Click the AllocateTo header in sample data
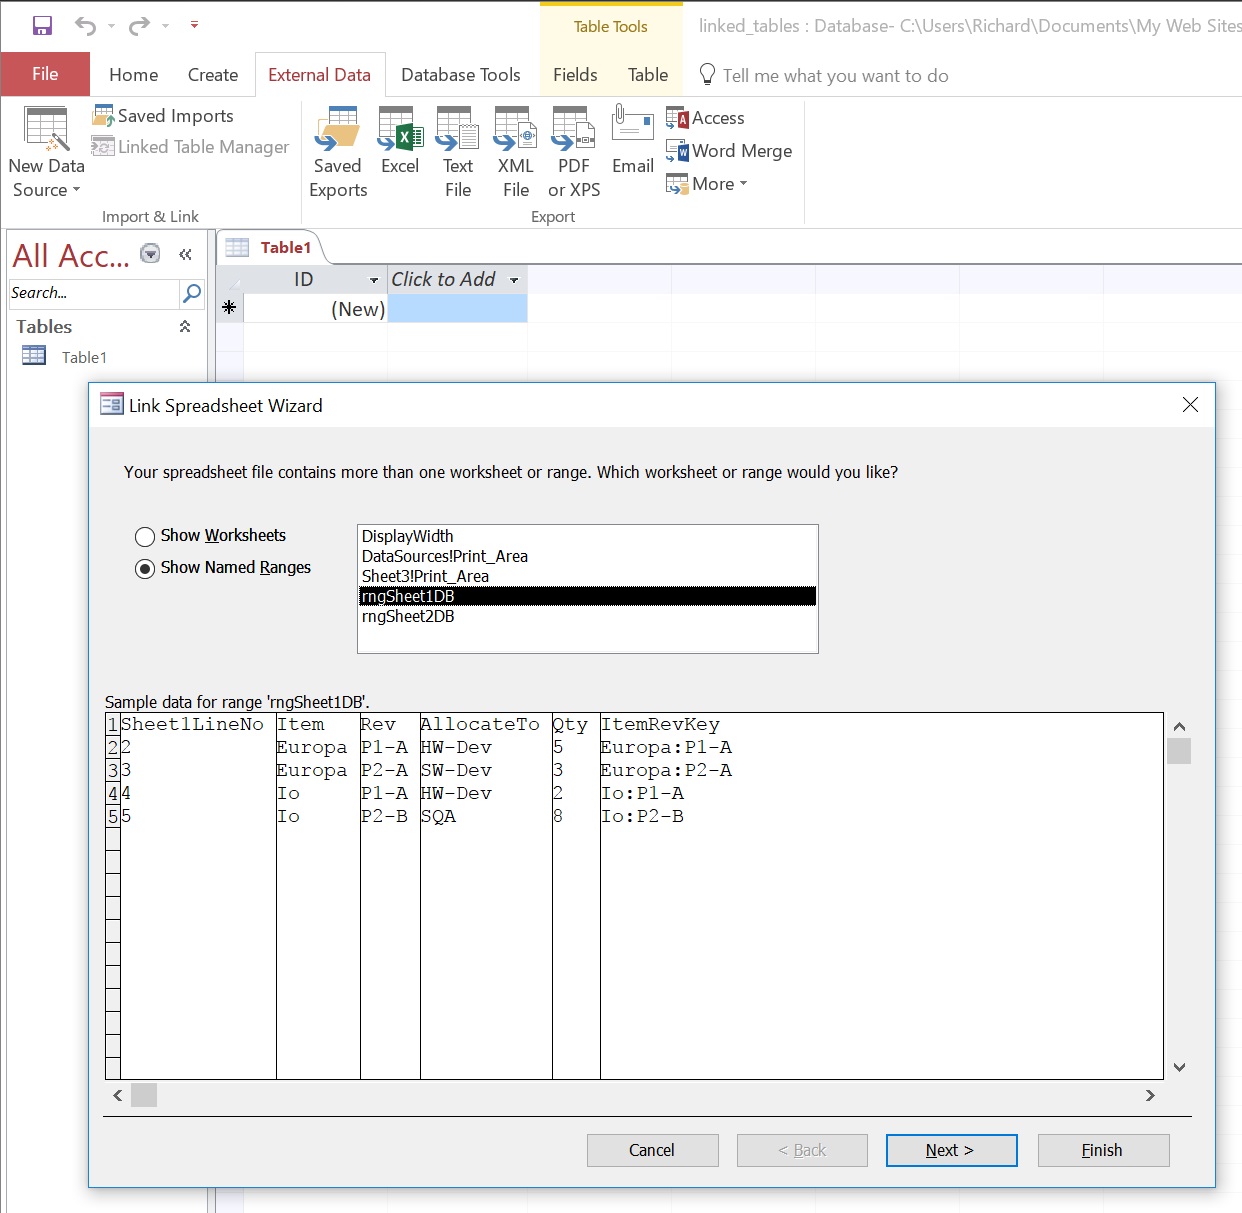1242x1213 pixels. point(480,725)
